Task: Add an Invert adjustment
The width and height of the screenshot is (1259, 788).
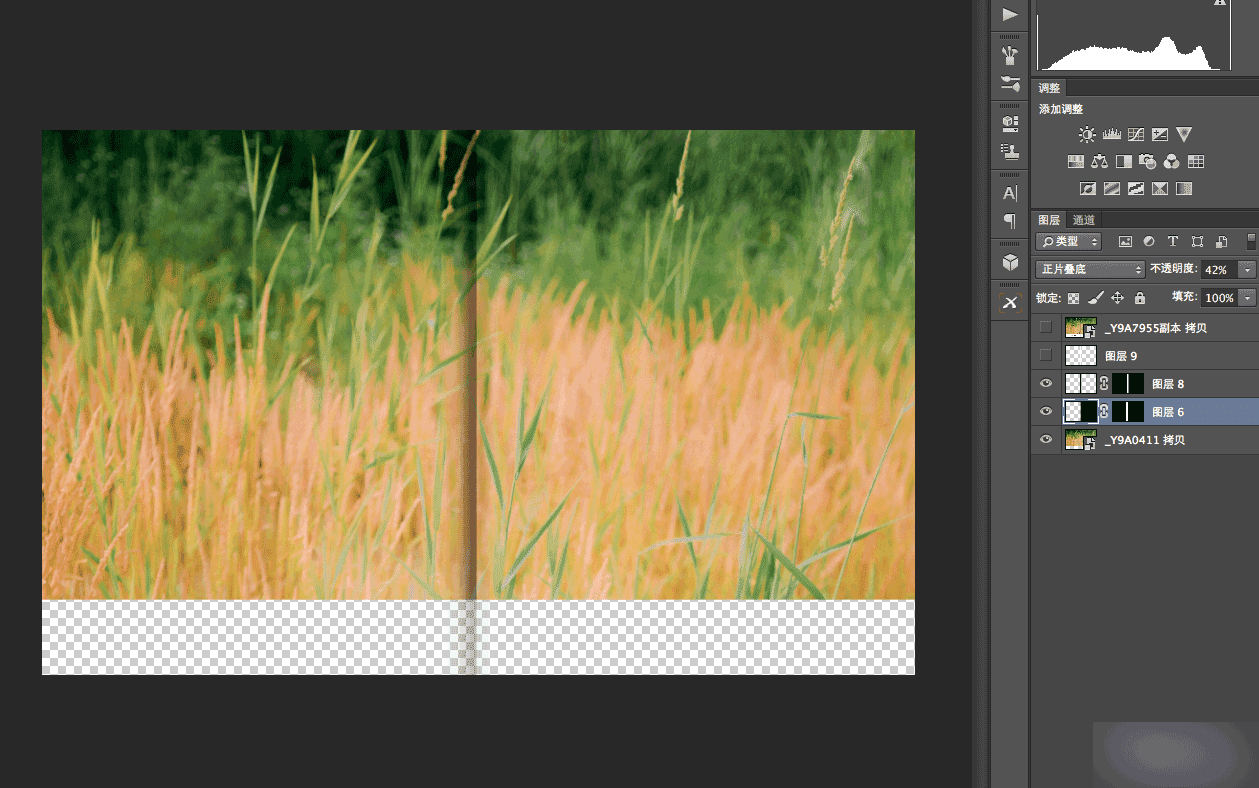Action: pyautogui.click(x=1087, y=188)
